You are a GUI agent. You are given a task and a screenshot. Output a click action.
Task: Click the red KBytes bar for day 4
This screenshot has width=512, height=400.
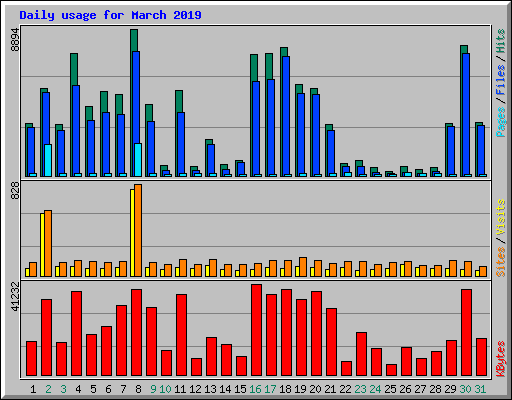[76, 334]
